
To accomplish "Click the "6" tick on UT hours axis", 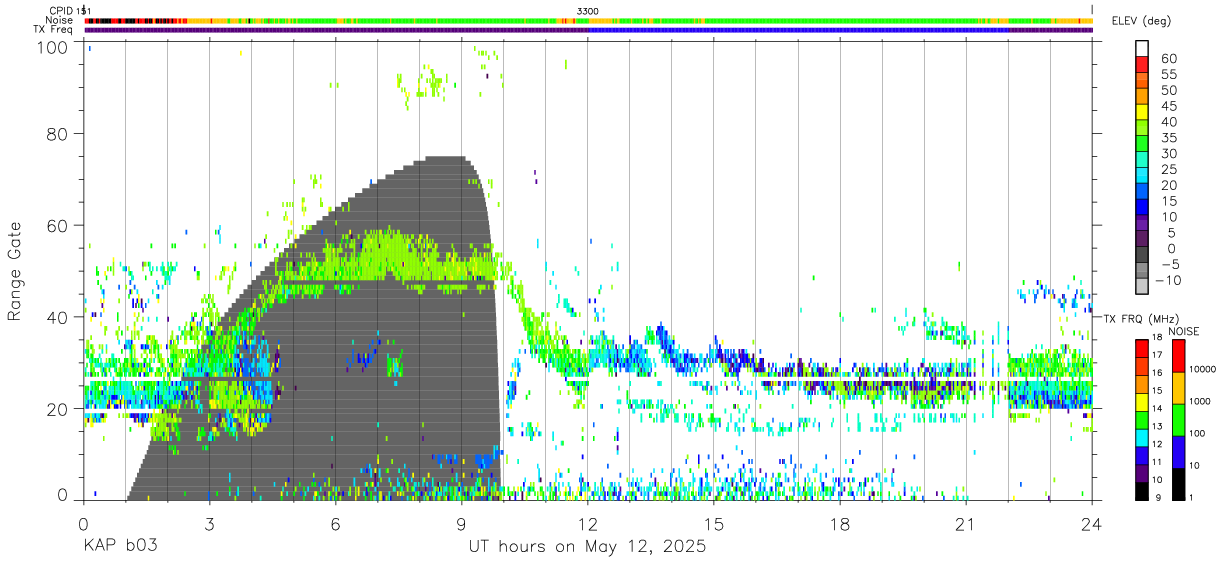I will (x=335, y=524).
